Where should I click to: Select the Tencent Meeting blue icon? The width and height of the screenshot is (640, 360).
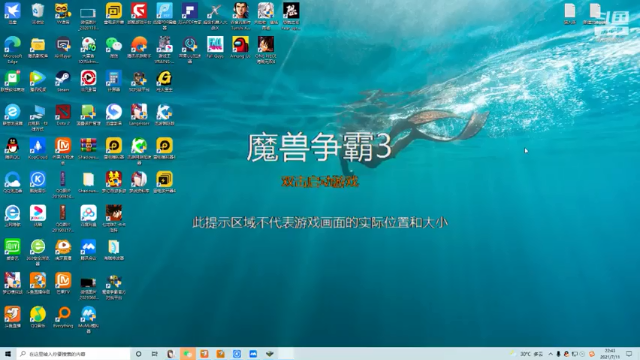click(x=88, y=249)
